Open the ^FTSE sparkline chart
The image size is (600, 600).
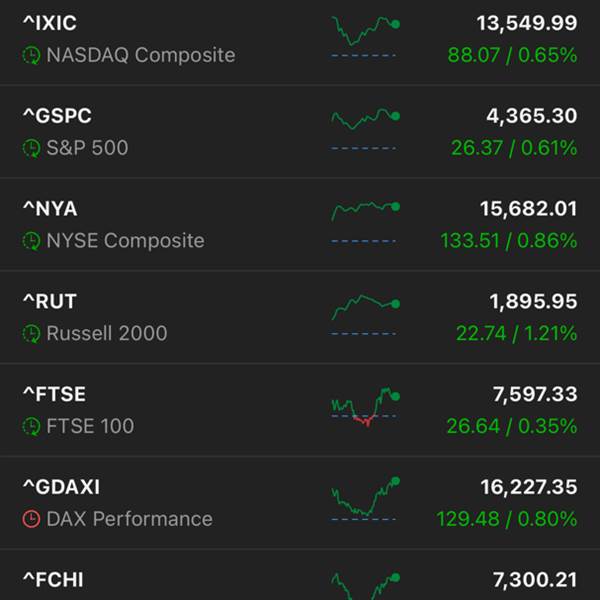point(365,408)
